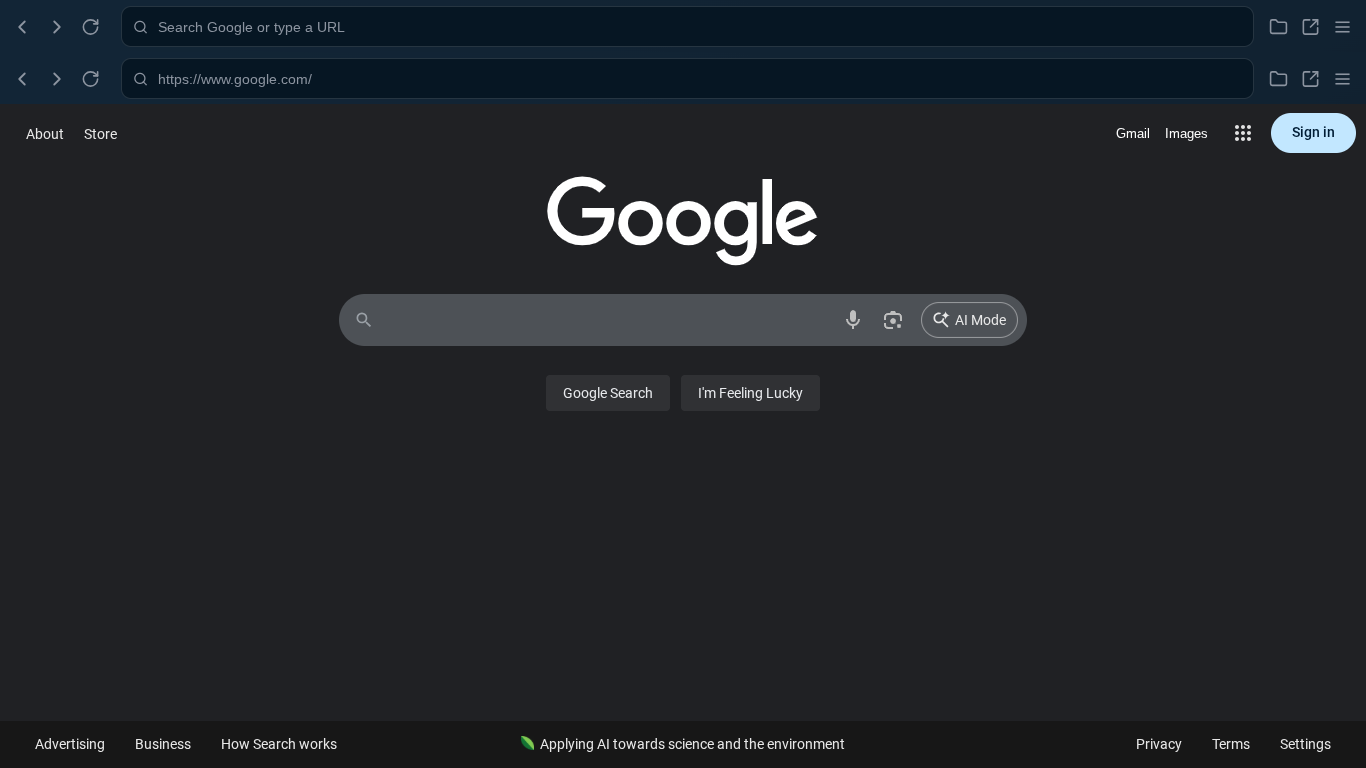
Task: Open the Images link
Action: pos(1186,133)
